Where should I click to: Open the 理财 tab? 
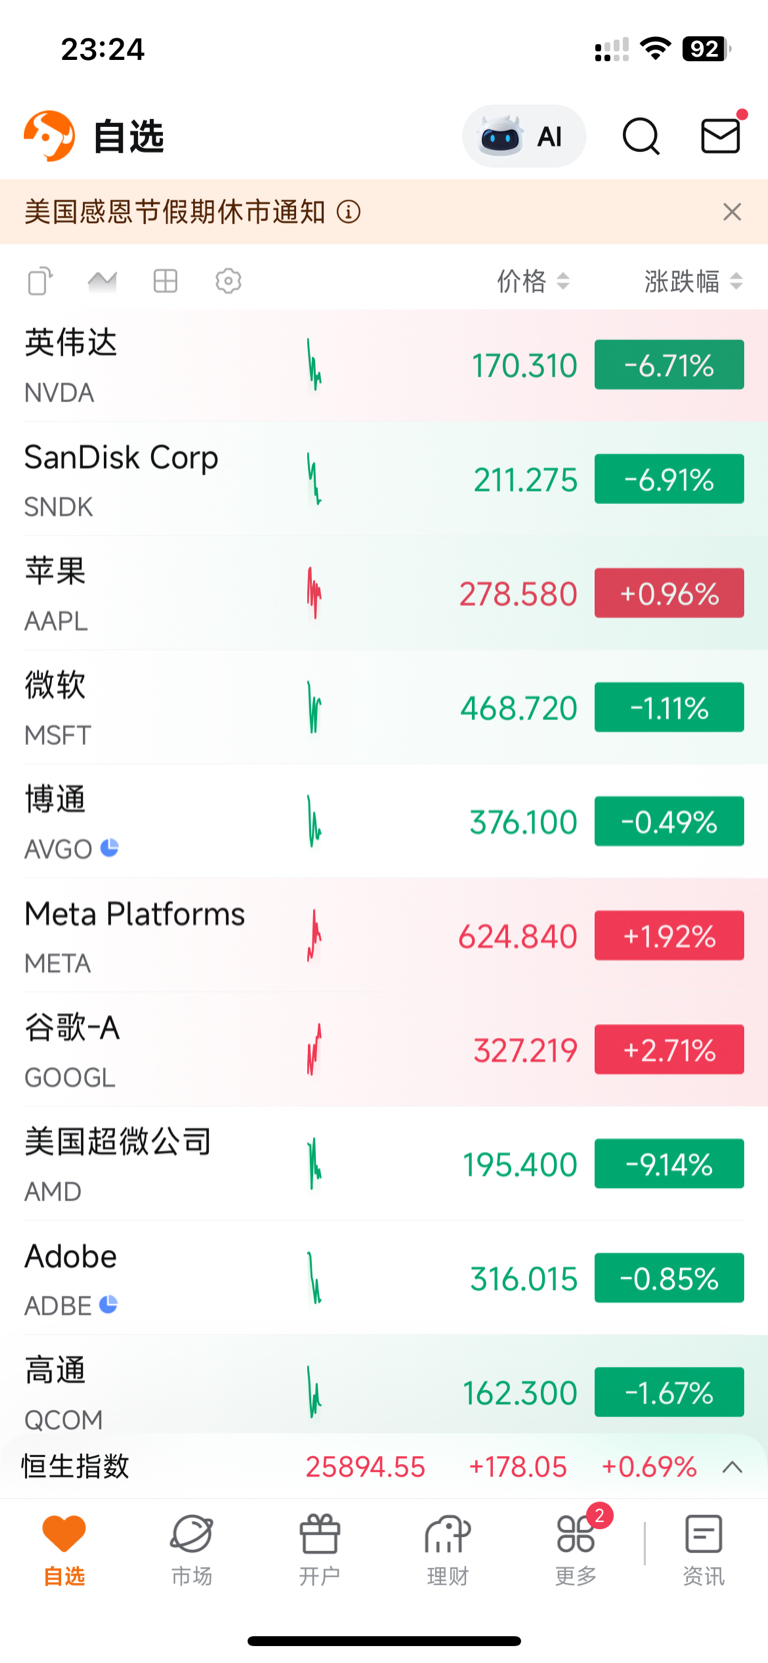[x=447, y=1549]
